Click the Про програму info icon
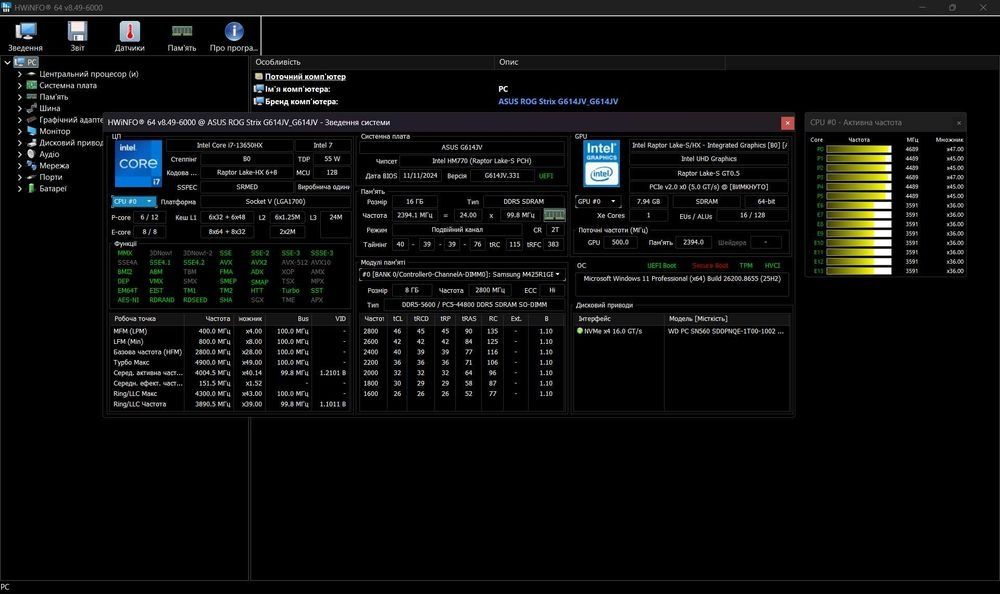Image resolution: width=1000 pixels, height=594 pixels. 233,36
